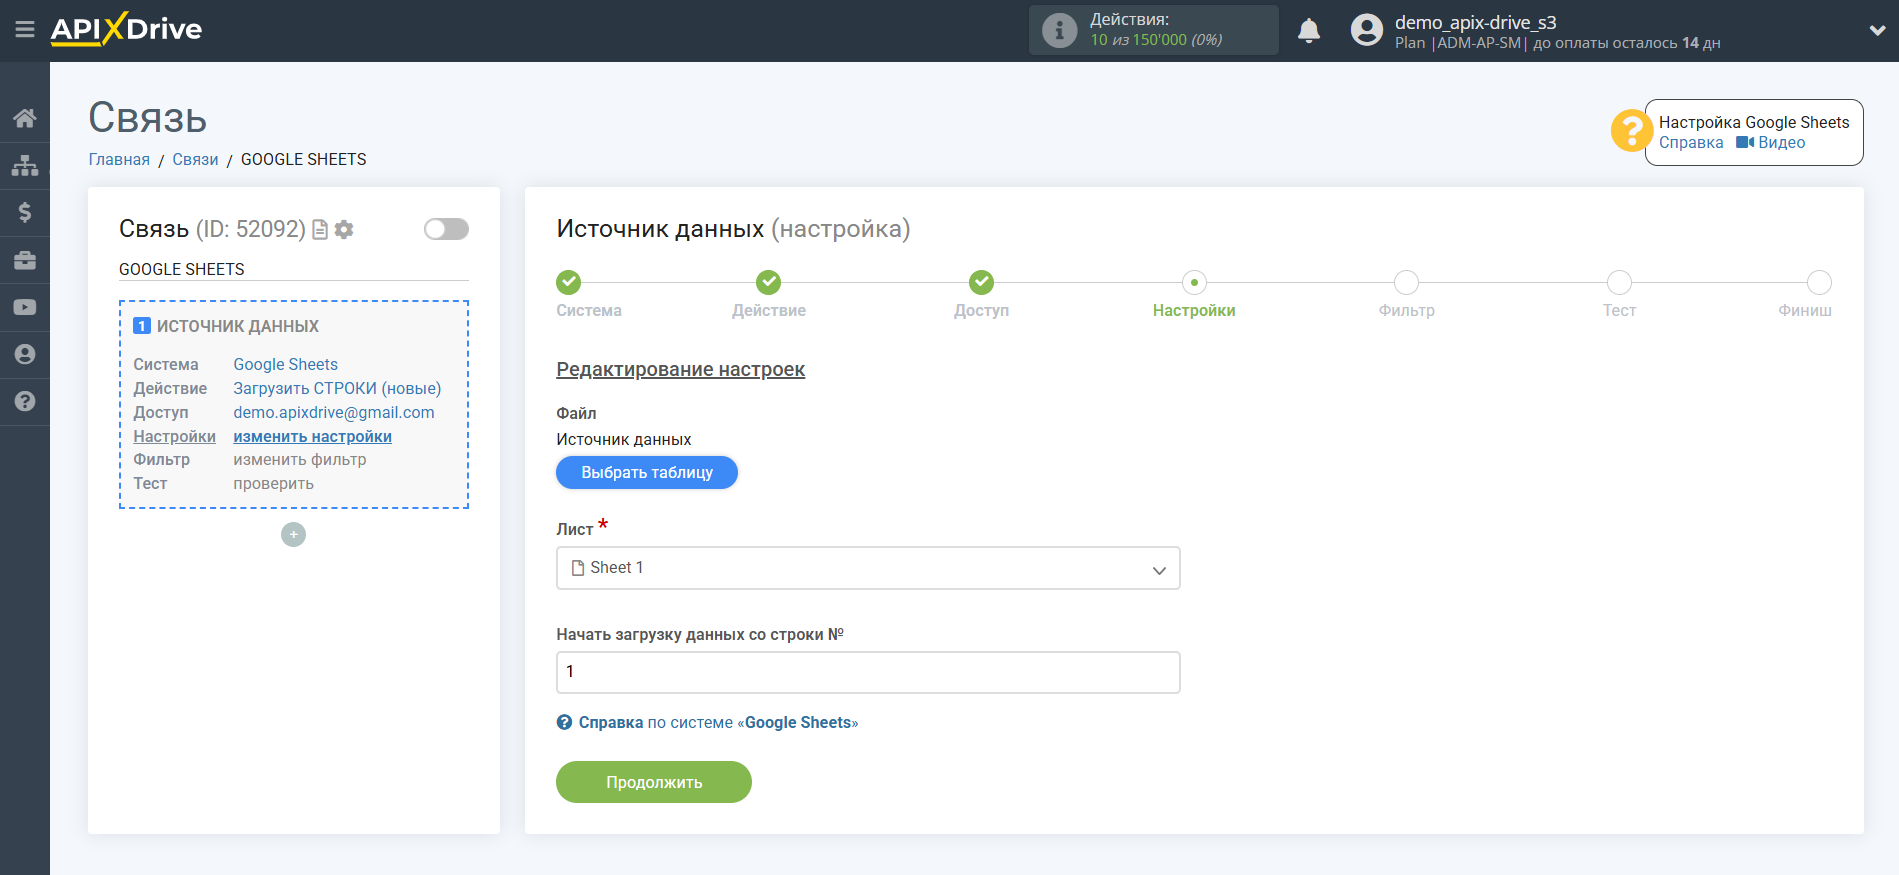Open Главная breadcrumb link
This screenshot has width=1899, height=875.
tap(119, 159)
